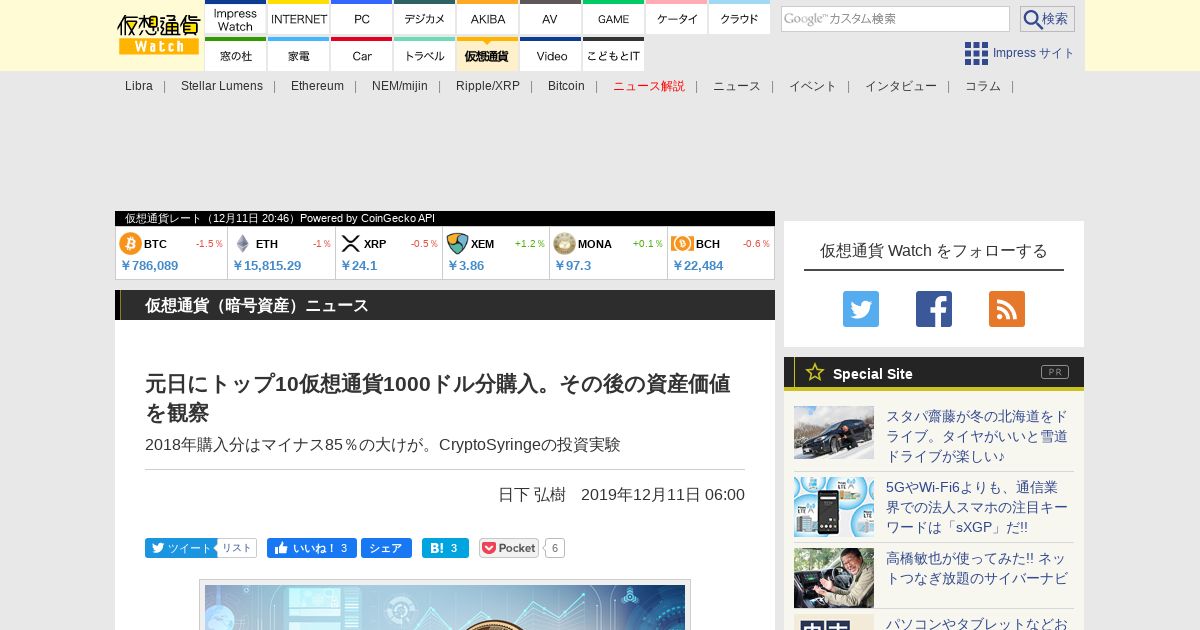The width and height of the screenshot is (1200, 630).
Task: Click the search magnifier 検索 button
Action: pyautogui.click(x=1047, y=19)
